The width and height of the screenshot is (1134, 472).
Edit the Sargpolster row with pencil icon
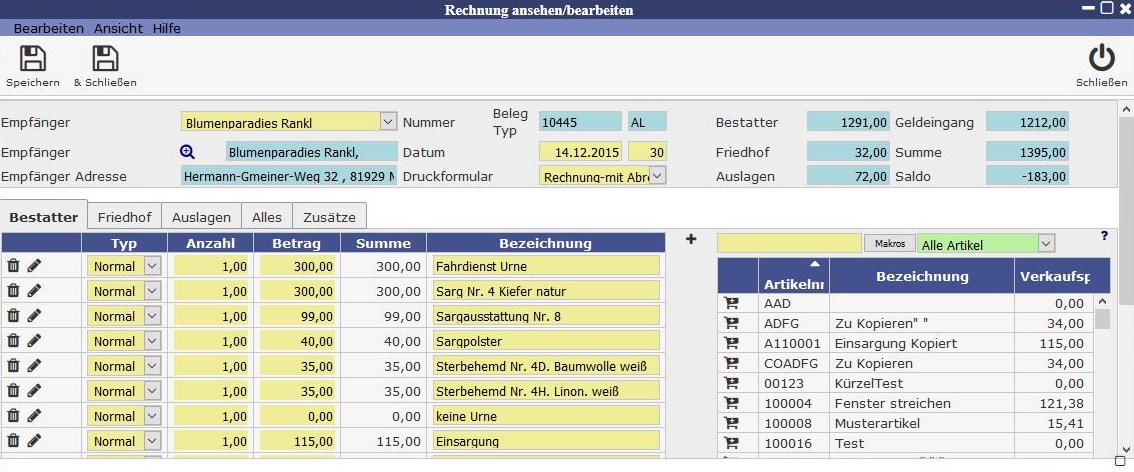tap(35, 341)
